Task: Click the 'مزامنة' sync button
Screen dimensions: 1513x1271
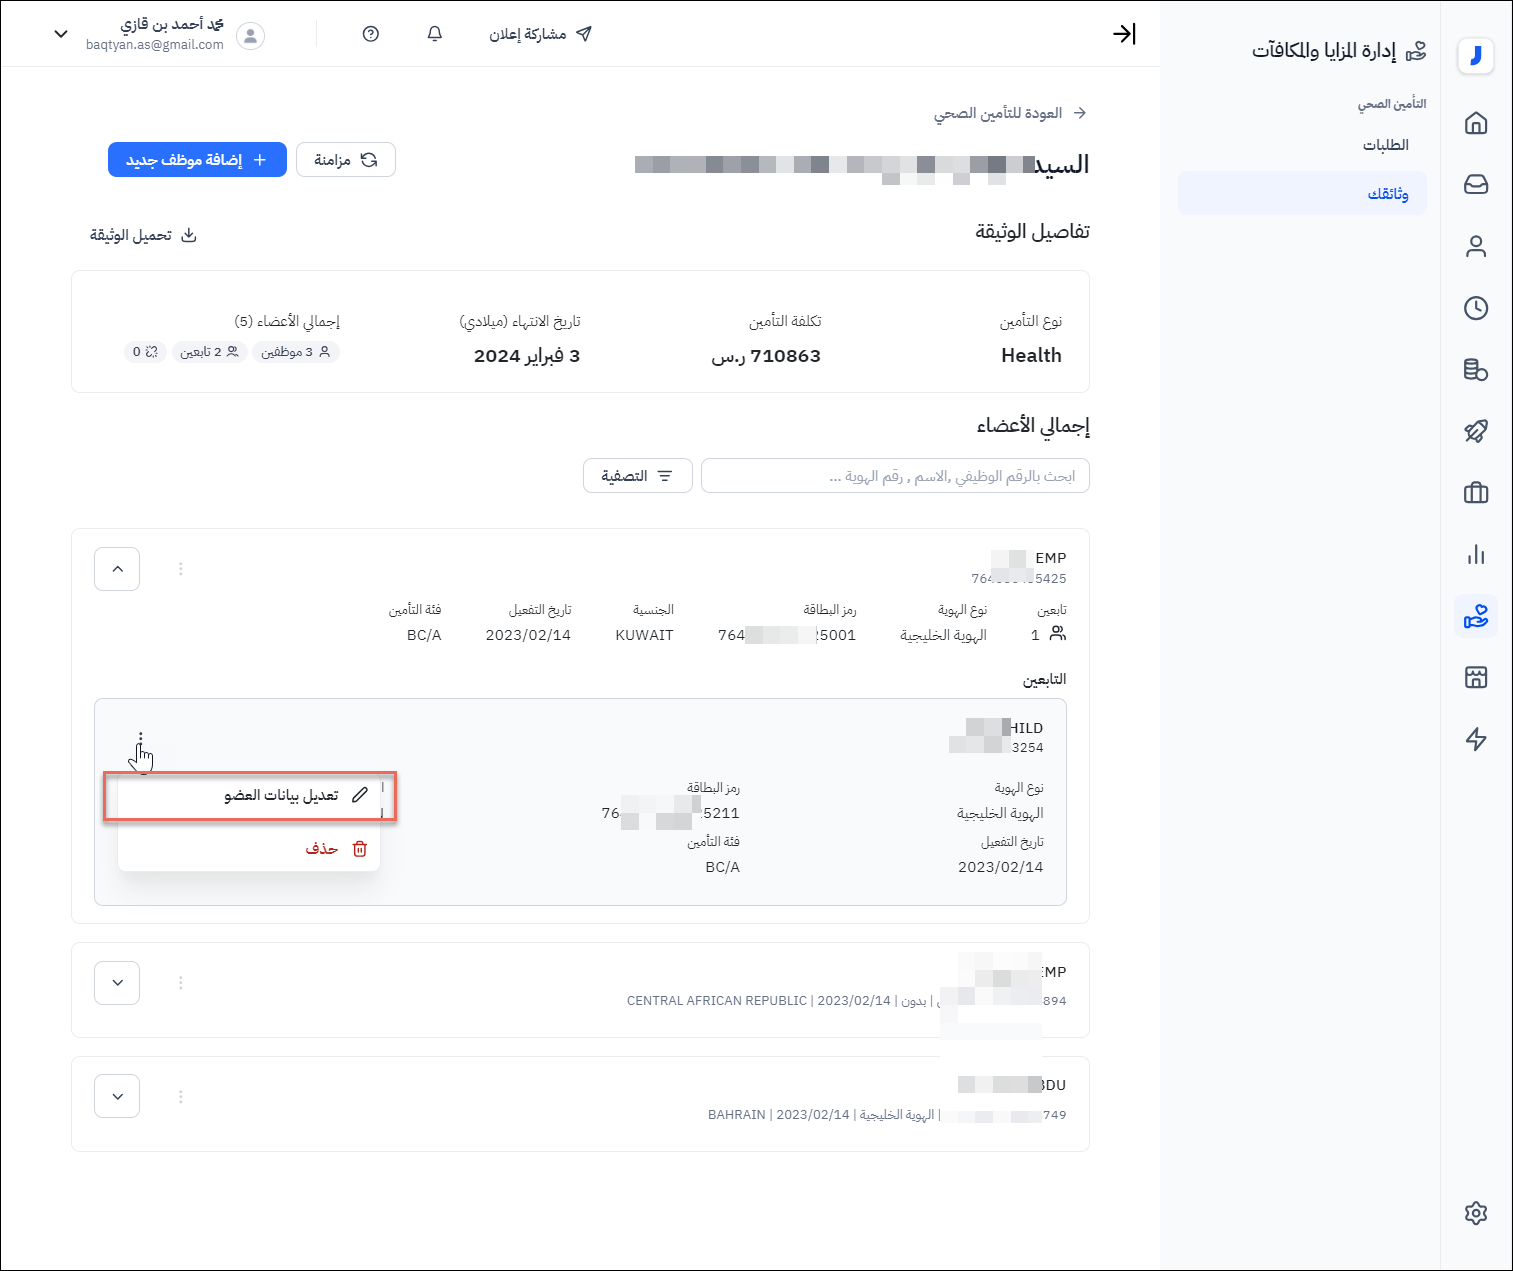Action: [x=346, y=160]
